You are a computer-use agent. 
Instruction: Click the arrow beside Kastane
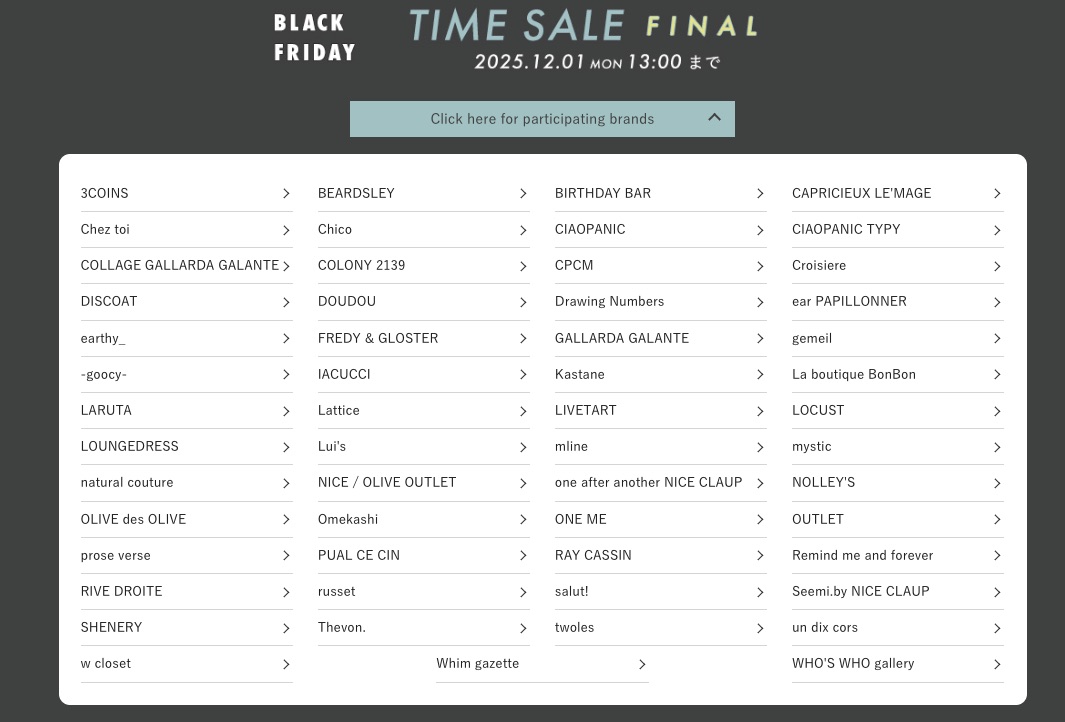click(759, 375)
